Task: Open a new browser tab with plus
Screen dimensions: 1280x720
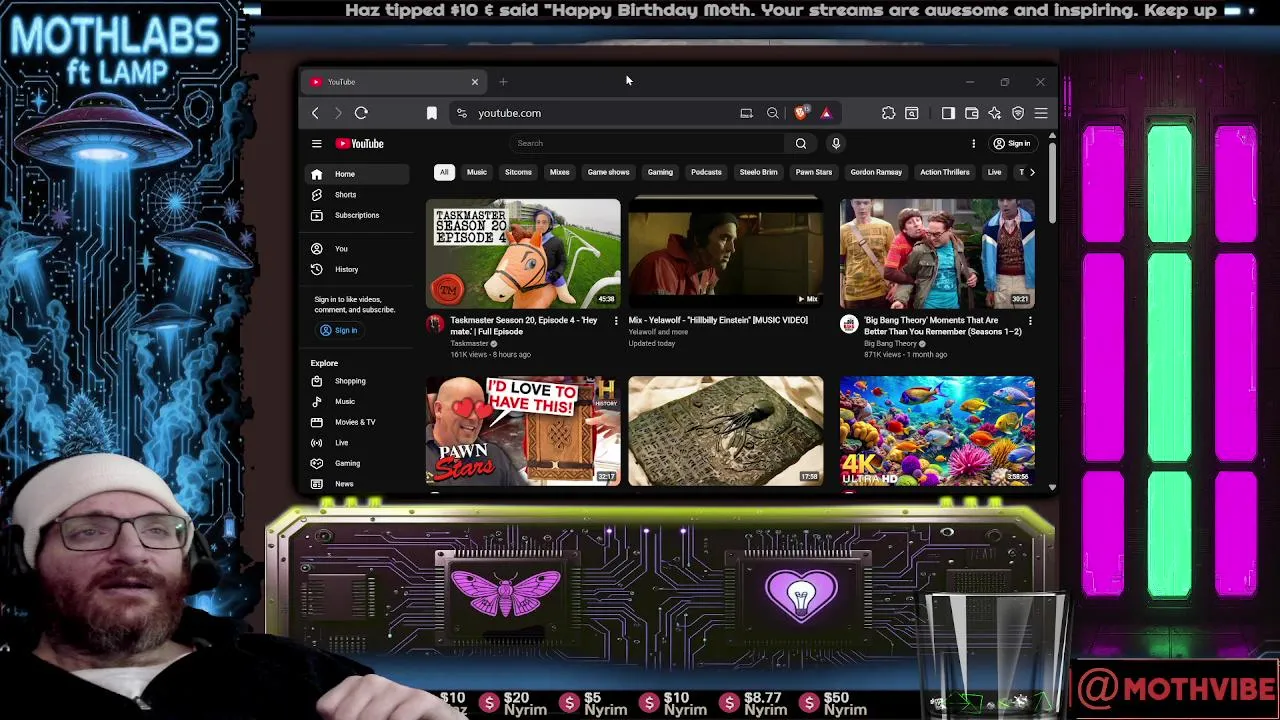Action: pos(503,82)
